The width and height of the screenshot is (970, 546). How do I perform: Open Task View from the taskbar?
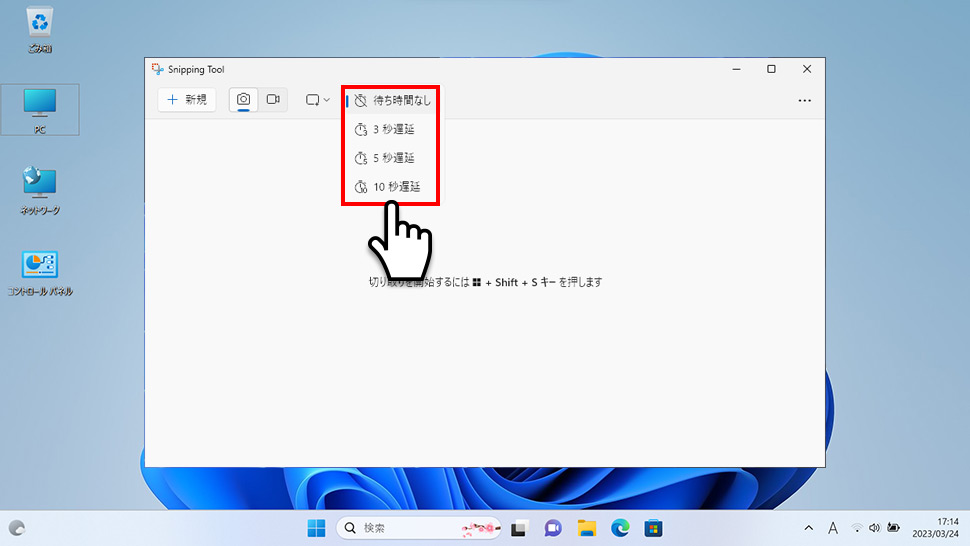(x=519, y=528)
